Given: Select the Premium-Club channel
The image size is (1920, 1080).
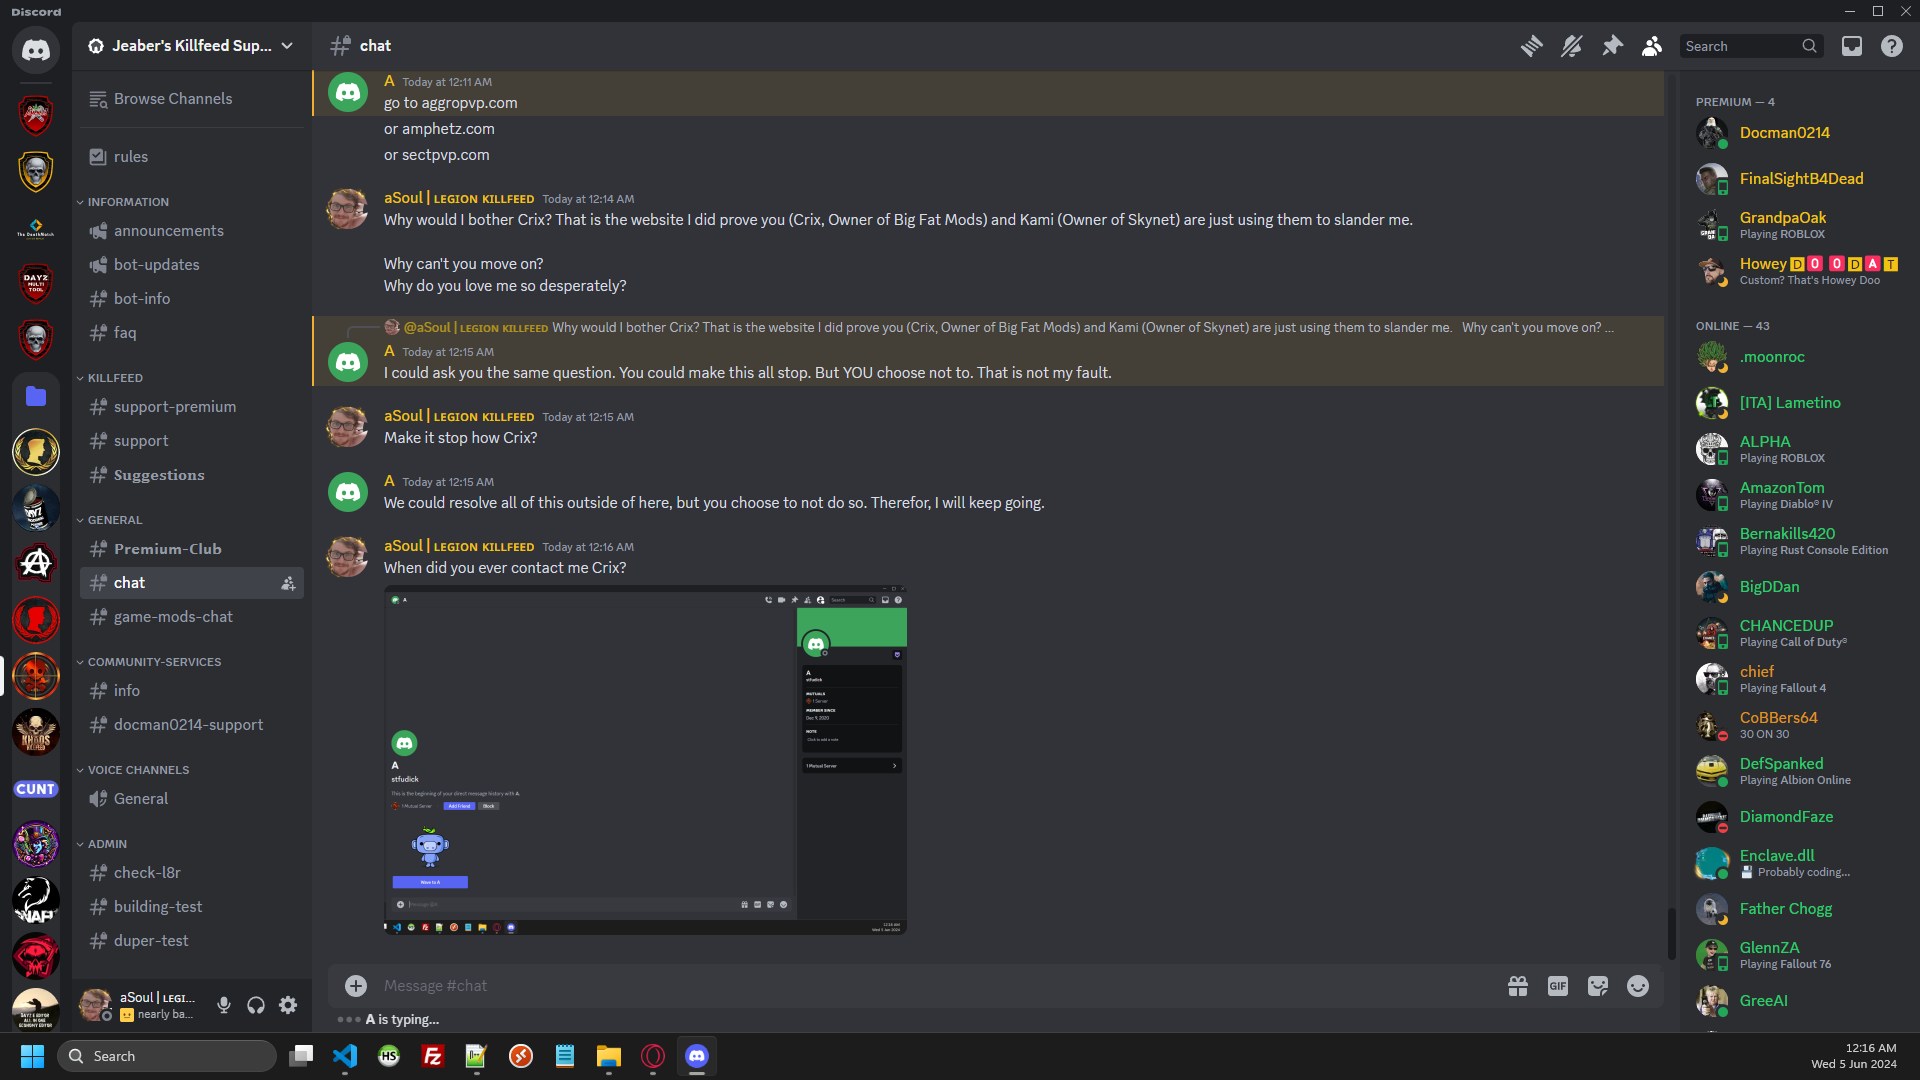Looking at the screenshot, I should (x=192, y=549).
